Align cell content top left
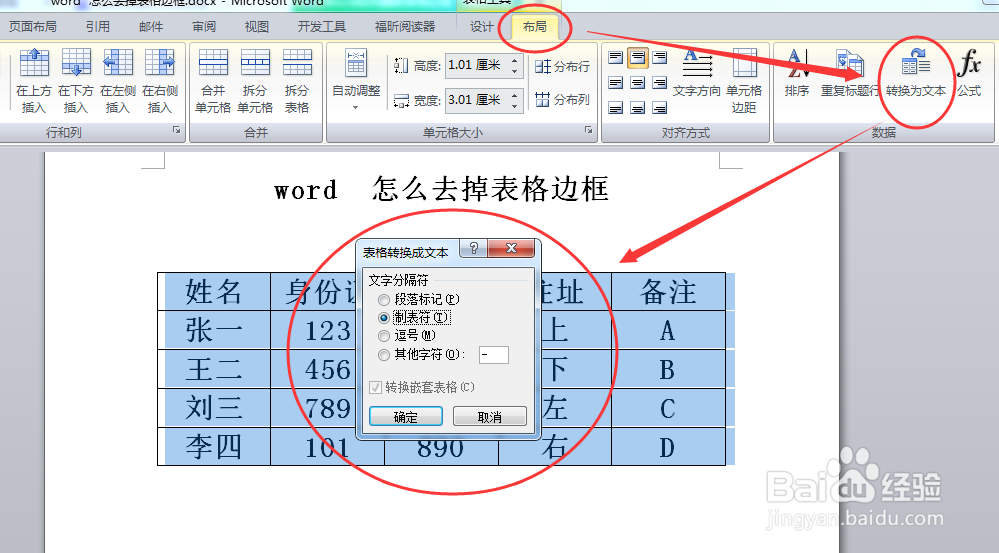The width and height of the screenshot is (999, 553). click(x=615, y=58)
